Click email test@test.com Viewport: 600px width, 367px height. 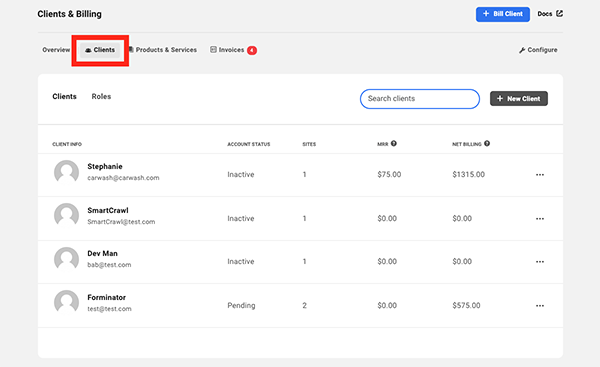pos(109,309)
